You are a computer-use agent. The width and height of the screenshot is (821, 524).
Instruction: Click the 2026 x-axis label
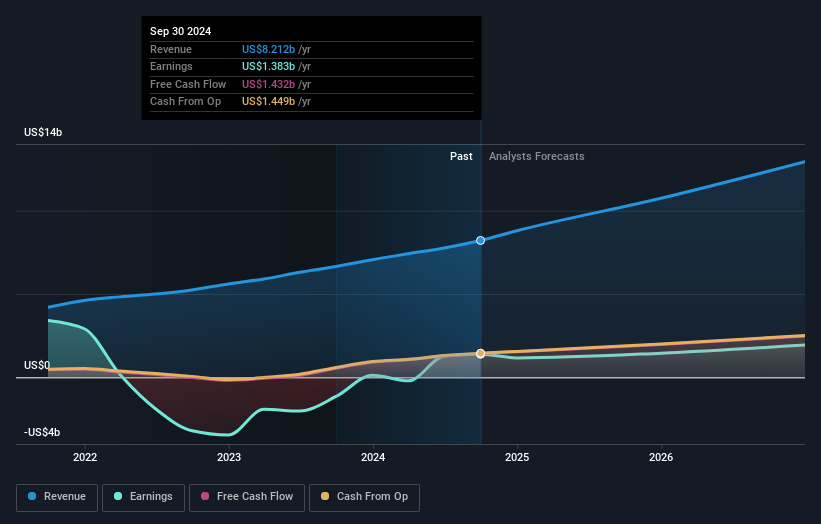coord(661,457)
